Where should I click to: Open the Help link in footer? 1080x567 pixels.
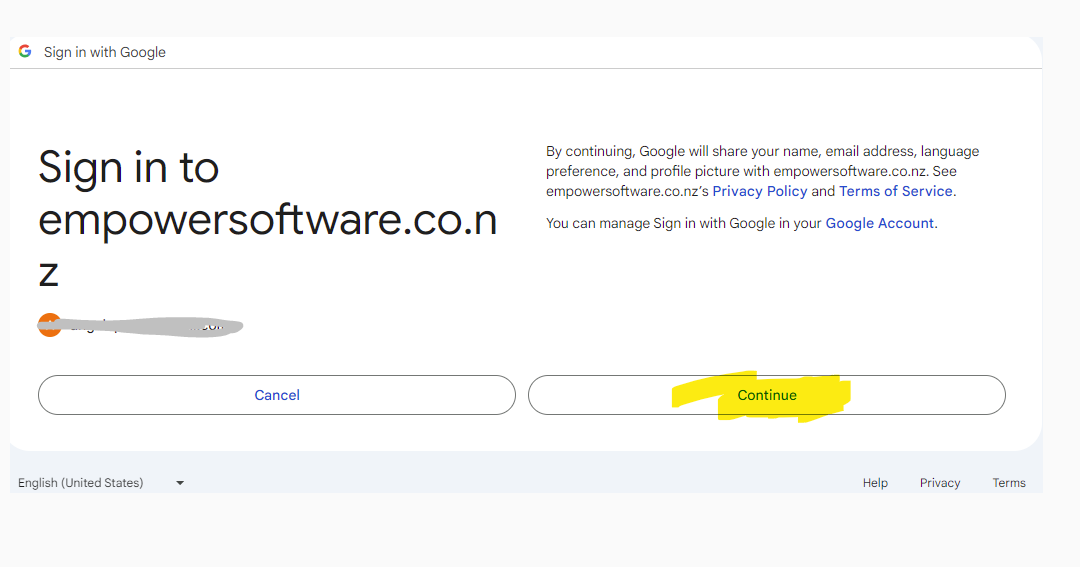click(875, 483)
